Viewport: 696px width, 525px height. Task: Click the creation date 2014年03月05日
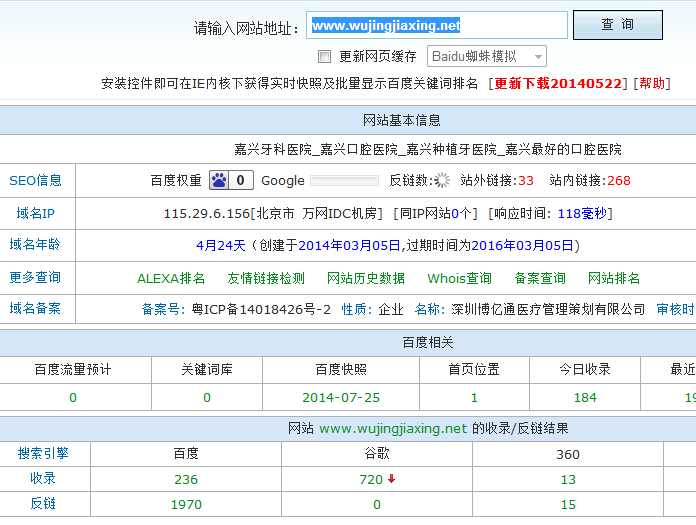pyautogui.click(x=349, y=245)
